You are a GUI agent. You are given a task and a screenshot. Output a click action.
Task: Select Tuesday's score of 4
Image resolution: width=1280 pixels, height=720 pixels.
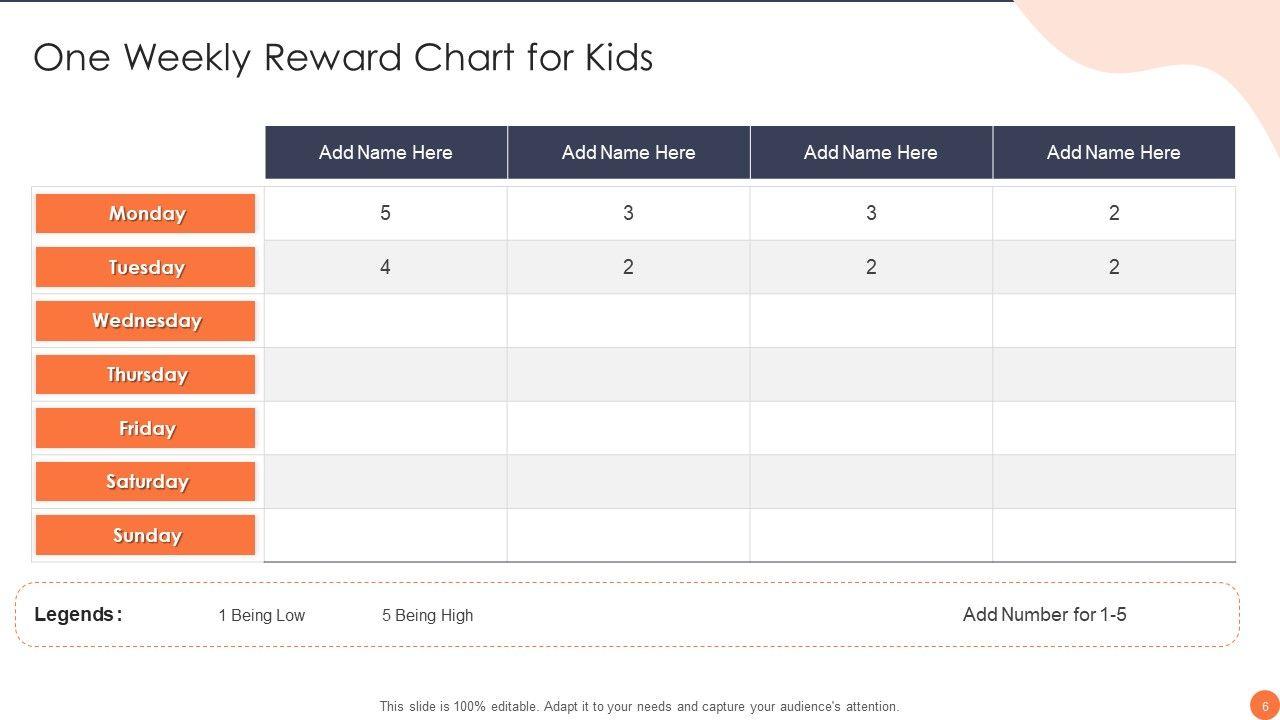point(386,267)
